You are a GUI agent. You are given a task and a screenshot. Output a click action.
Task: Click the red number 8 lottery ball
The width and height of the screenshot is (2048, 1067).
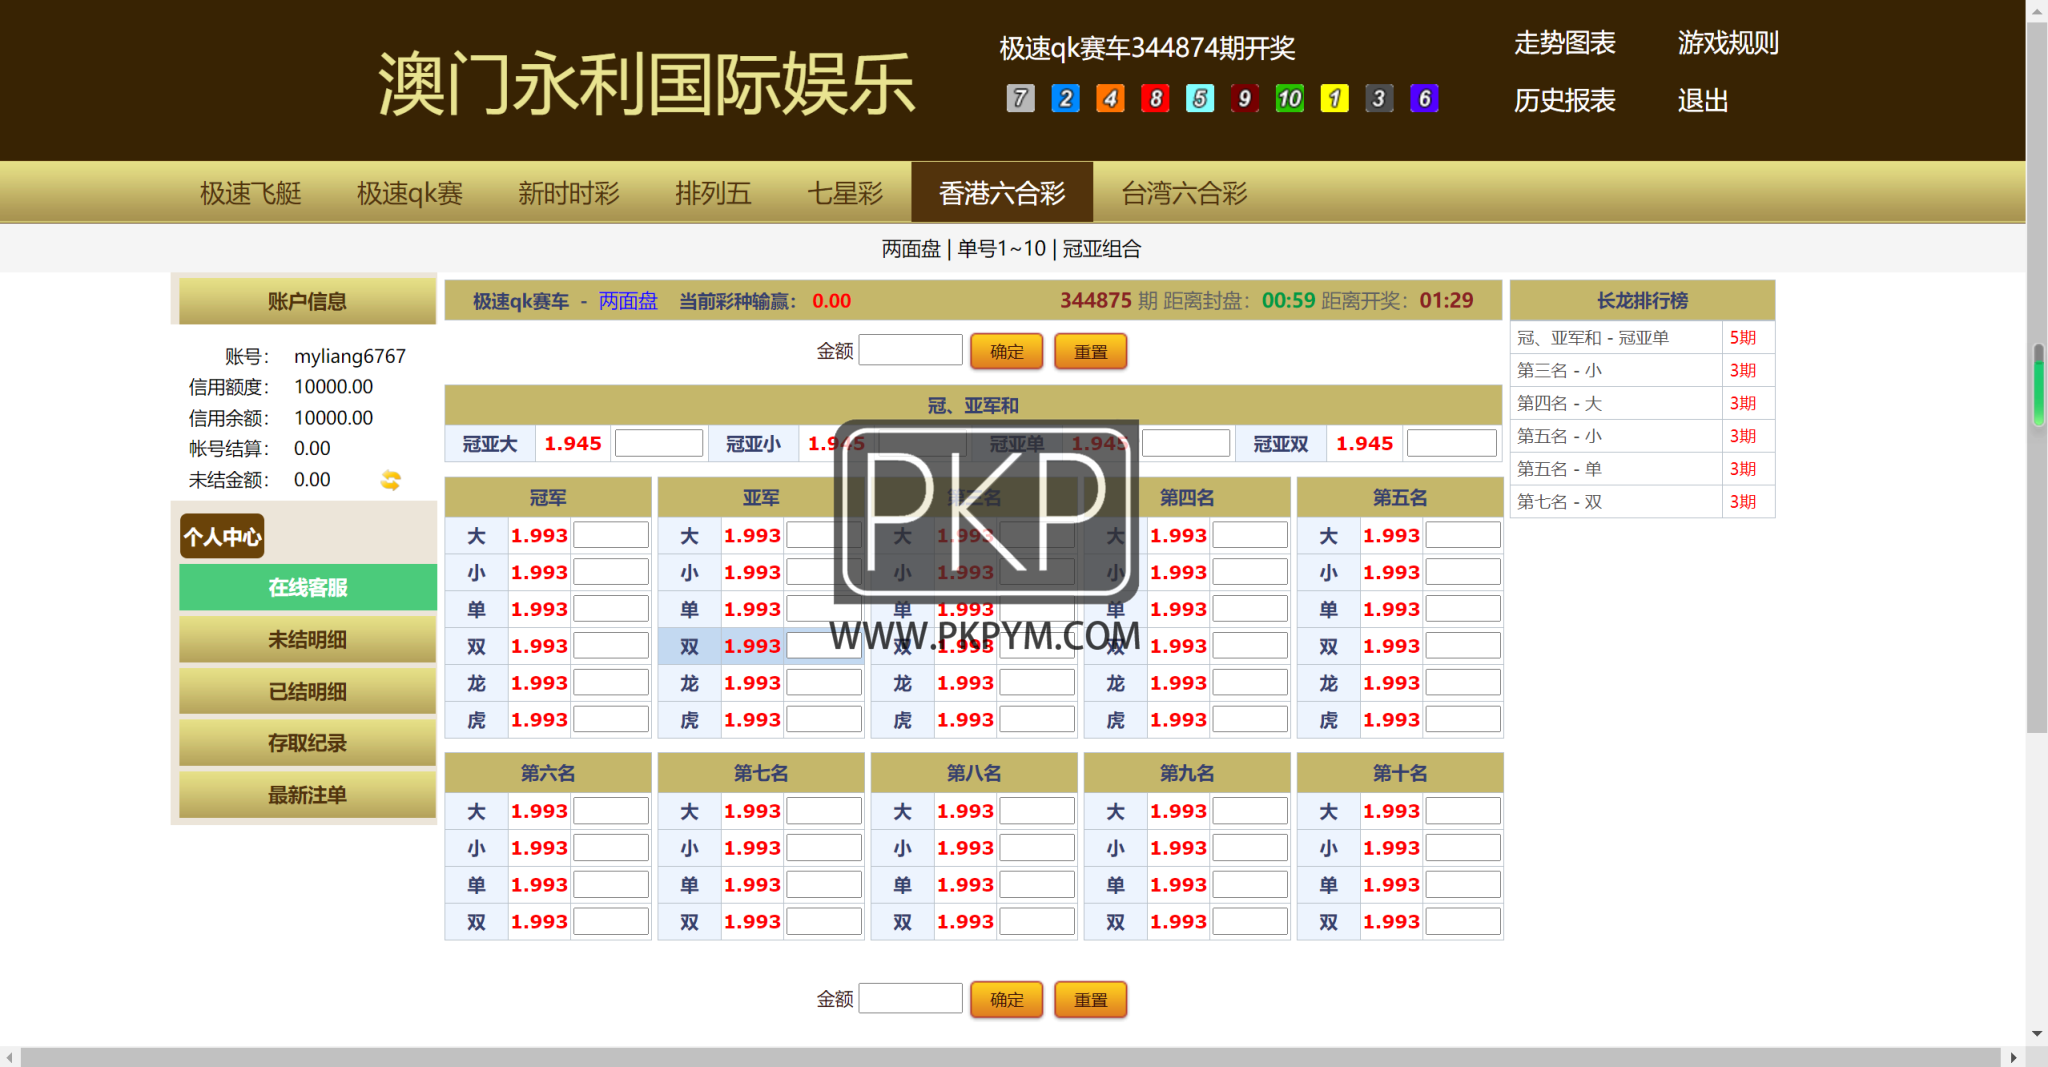1155,98
